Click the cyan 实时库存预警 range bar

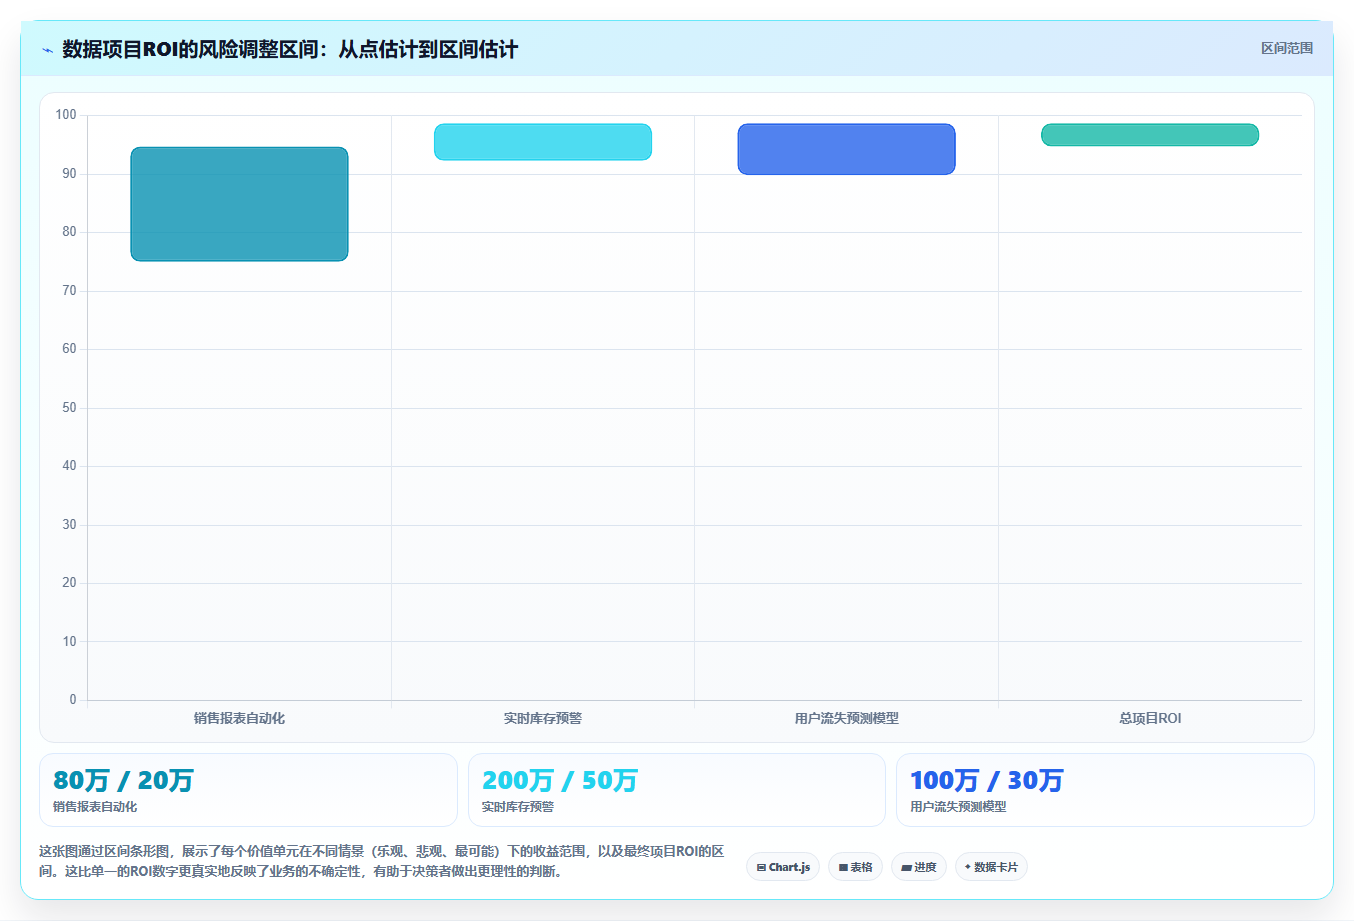tap(543, 142)
